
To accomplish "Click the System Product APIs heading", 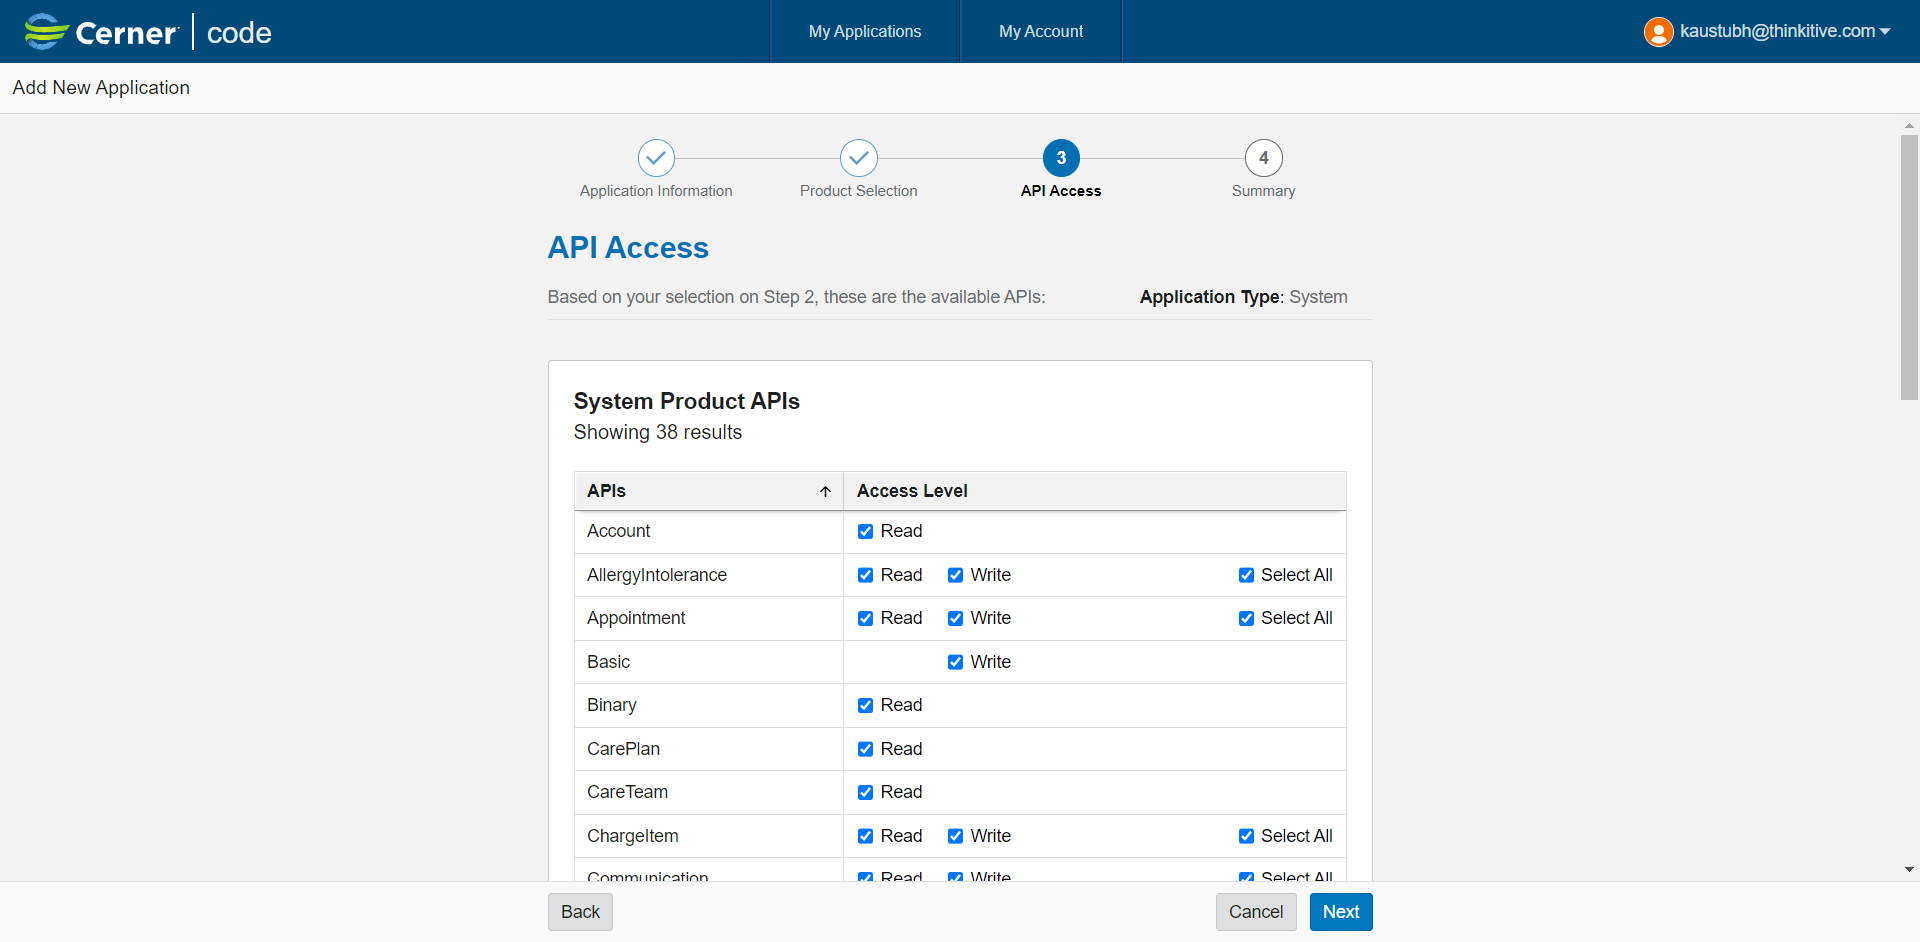I will [x=687, y=401].
